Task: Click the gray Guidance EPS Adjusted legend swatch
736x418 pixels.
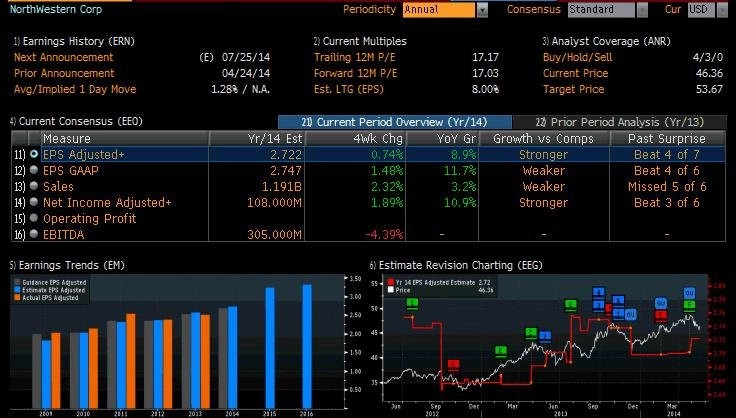Action: pyautogui.click(x=17, y=282)
